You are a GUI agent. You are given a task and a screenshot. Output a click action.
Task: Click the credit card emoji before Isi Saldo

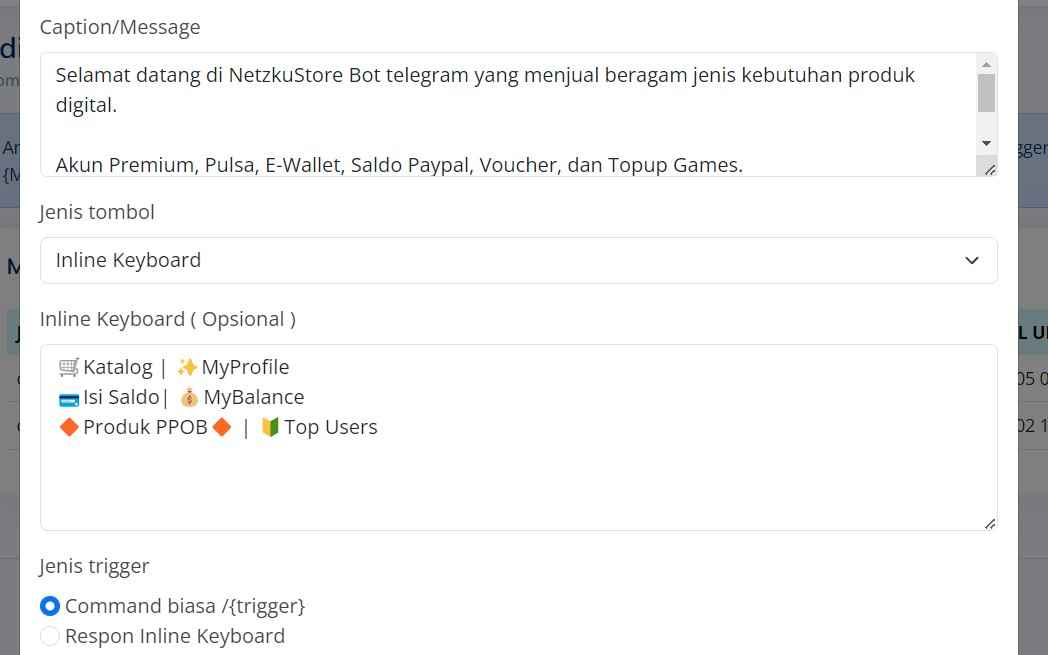[69, 398]
